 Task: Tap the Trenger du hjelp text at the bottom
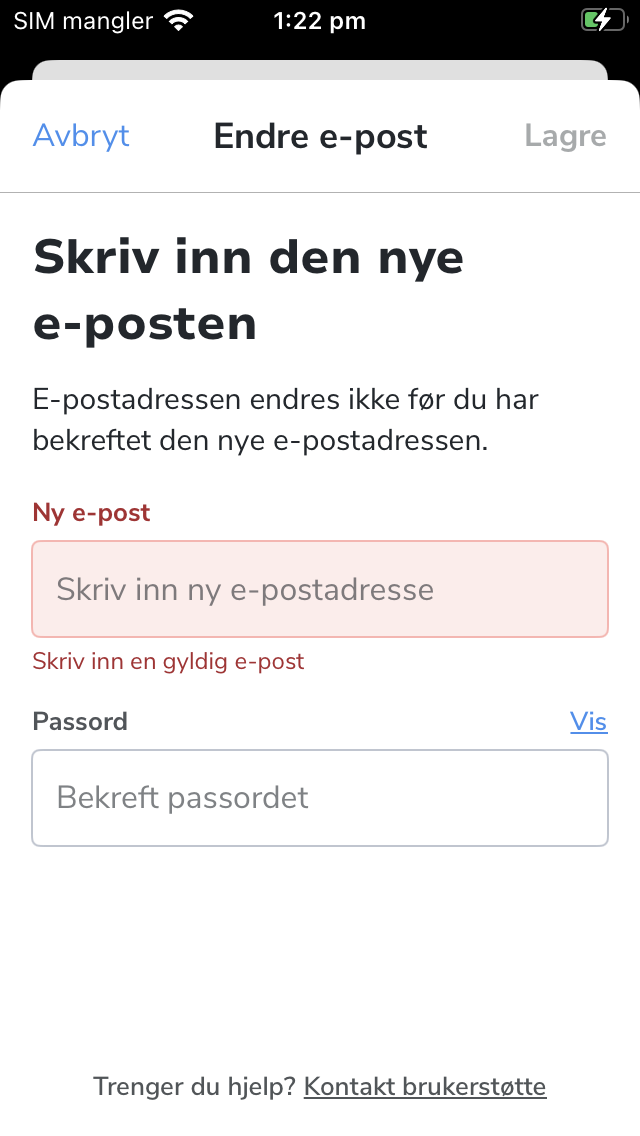(191, 1087)
